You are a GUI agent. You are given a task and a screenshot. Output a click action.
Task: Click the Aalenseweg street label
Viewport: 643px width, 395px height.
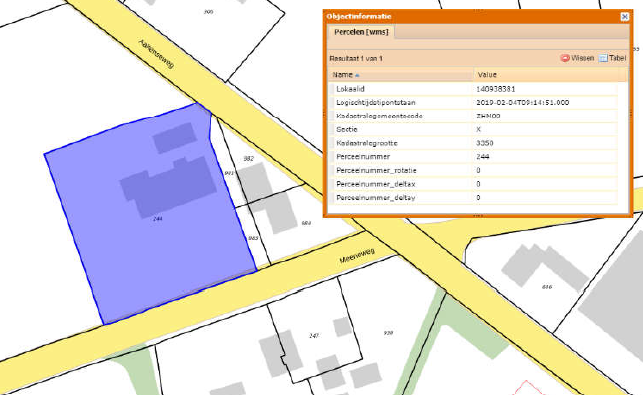coord(156,54)
